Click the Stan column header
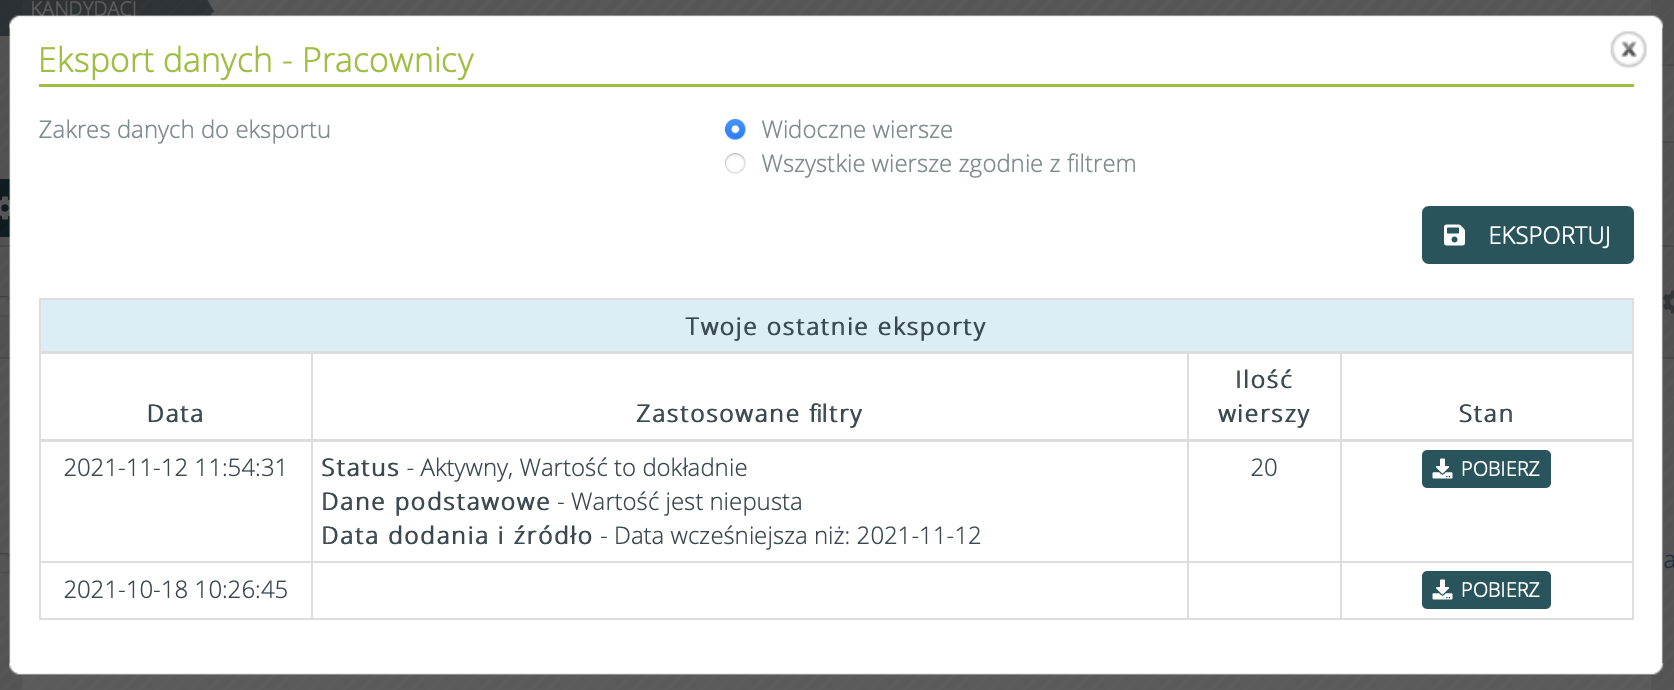The width and height of the screenshot is (1674, 690). (x=1486, y=414)
